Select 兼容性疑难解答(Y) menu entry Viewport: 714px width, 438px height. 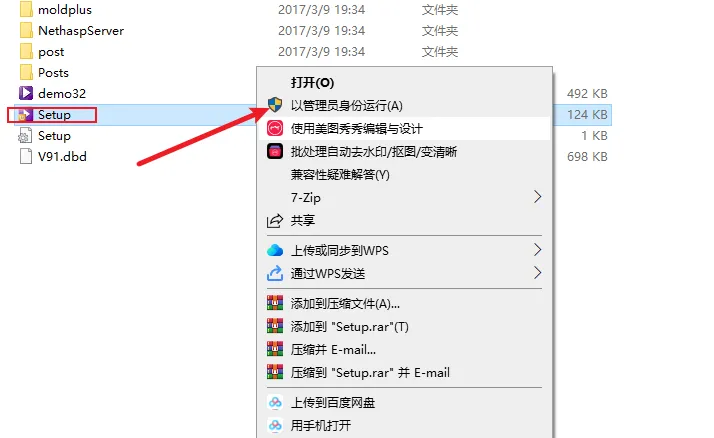(x=404, y=174)
